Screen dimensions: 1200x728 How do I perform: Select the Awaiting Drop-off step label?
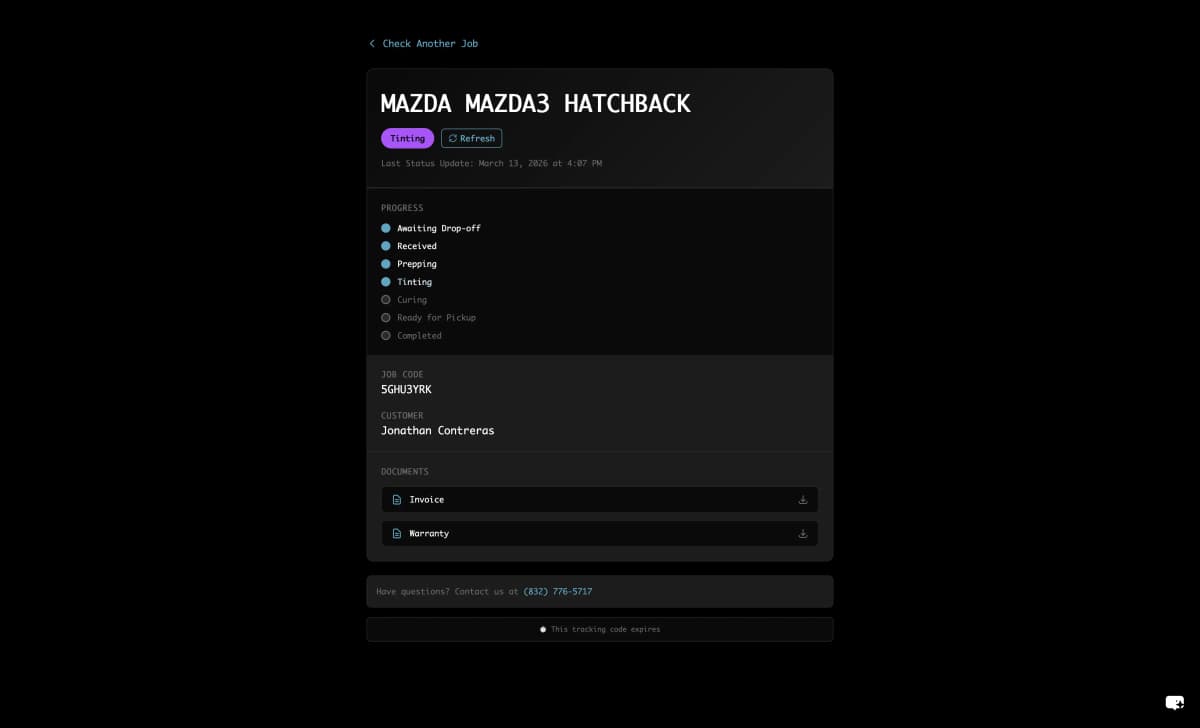point(439,228)
